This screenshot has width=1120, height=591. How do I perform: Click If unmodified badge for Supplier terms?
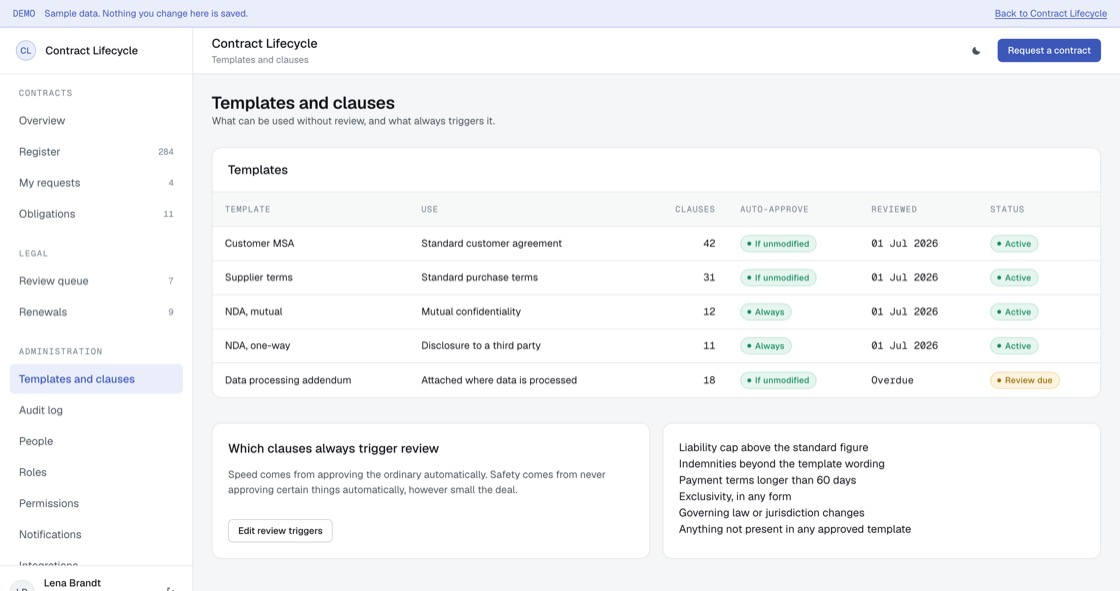coord(778,277)
